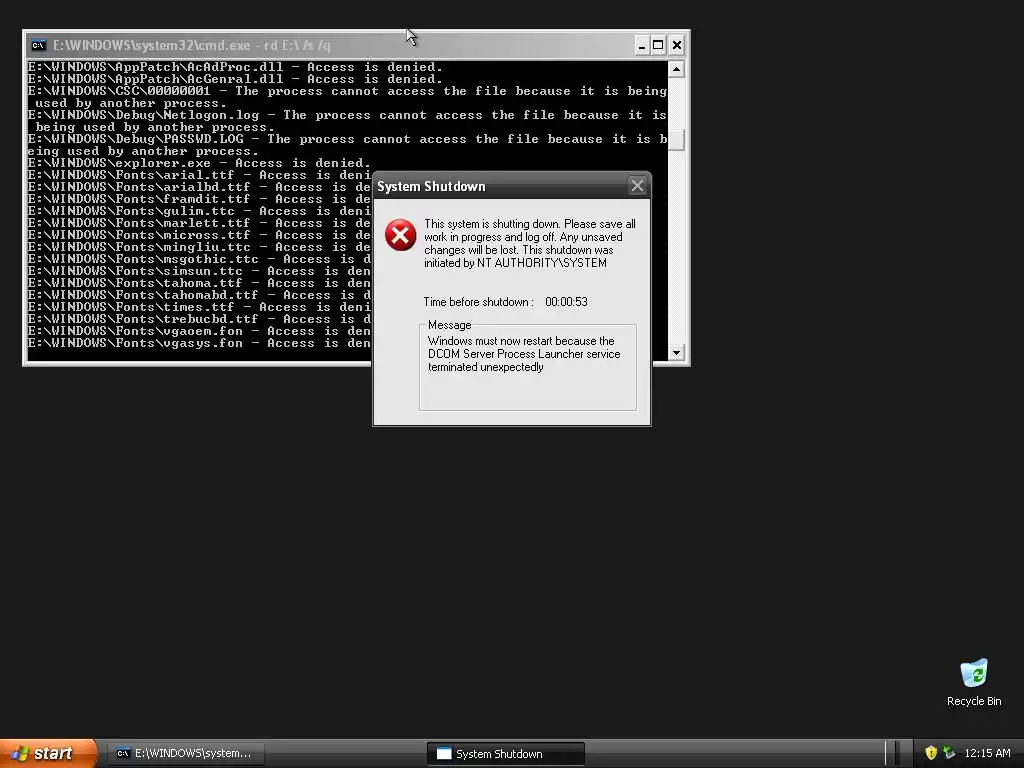Screen dimensions: 1024x768
Task: Click the cmd.exe title bar icon
Action: point(39,45)
